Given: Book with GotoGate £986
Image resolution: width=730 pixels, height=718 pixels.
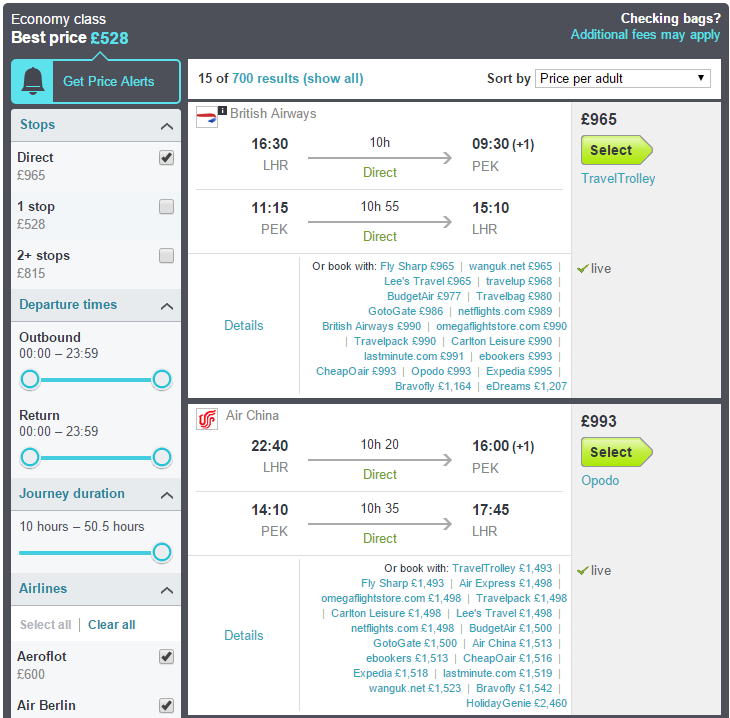Looking at the screenshot, I should (x=406, y=311).
